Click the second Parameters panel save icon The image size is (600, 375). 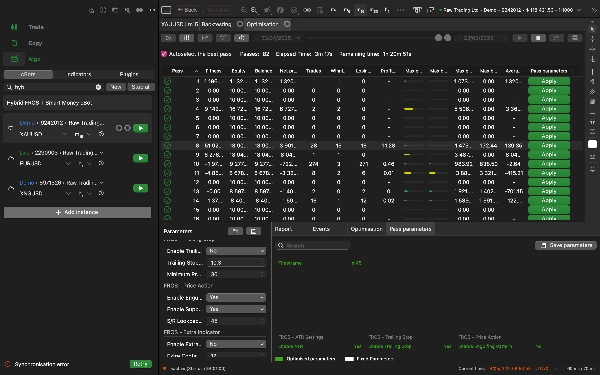tap(253, 231)
